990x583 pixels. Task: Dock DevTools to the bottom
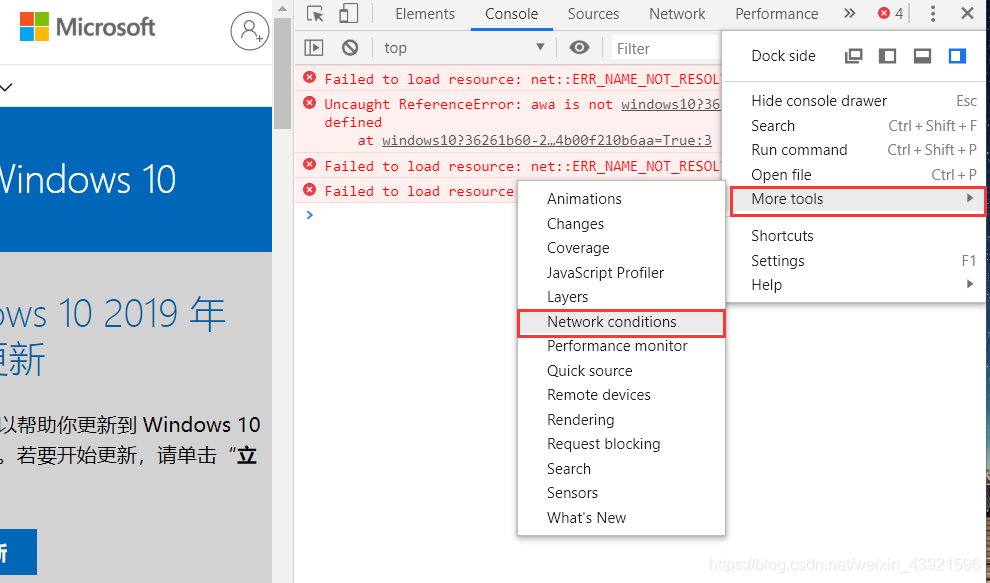(922, 56)
